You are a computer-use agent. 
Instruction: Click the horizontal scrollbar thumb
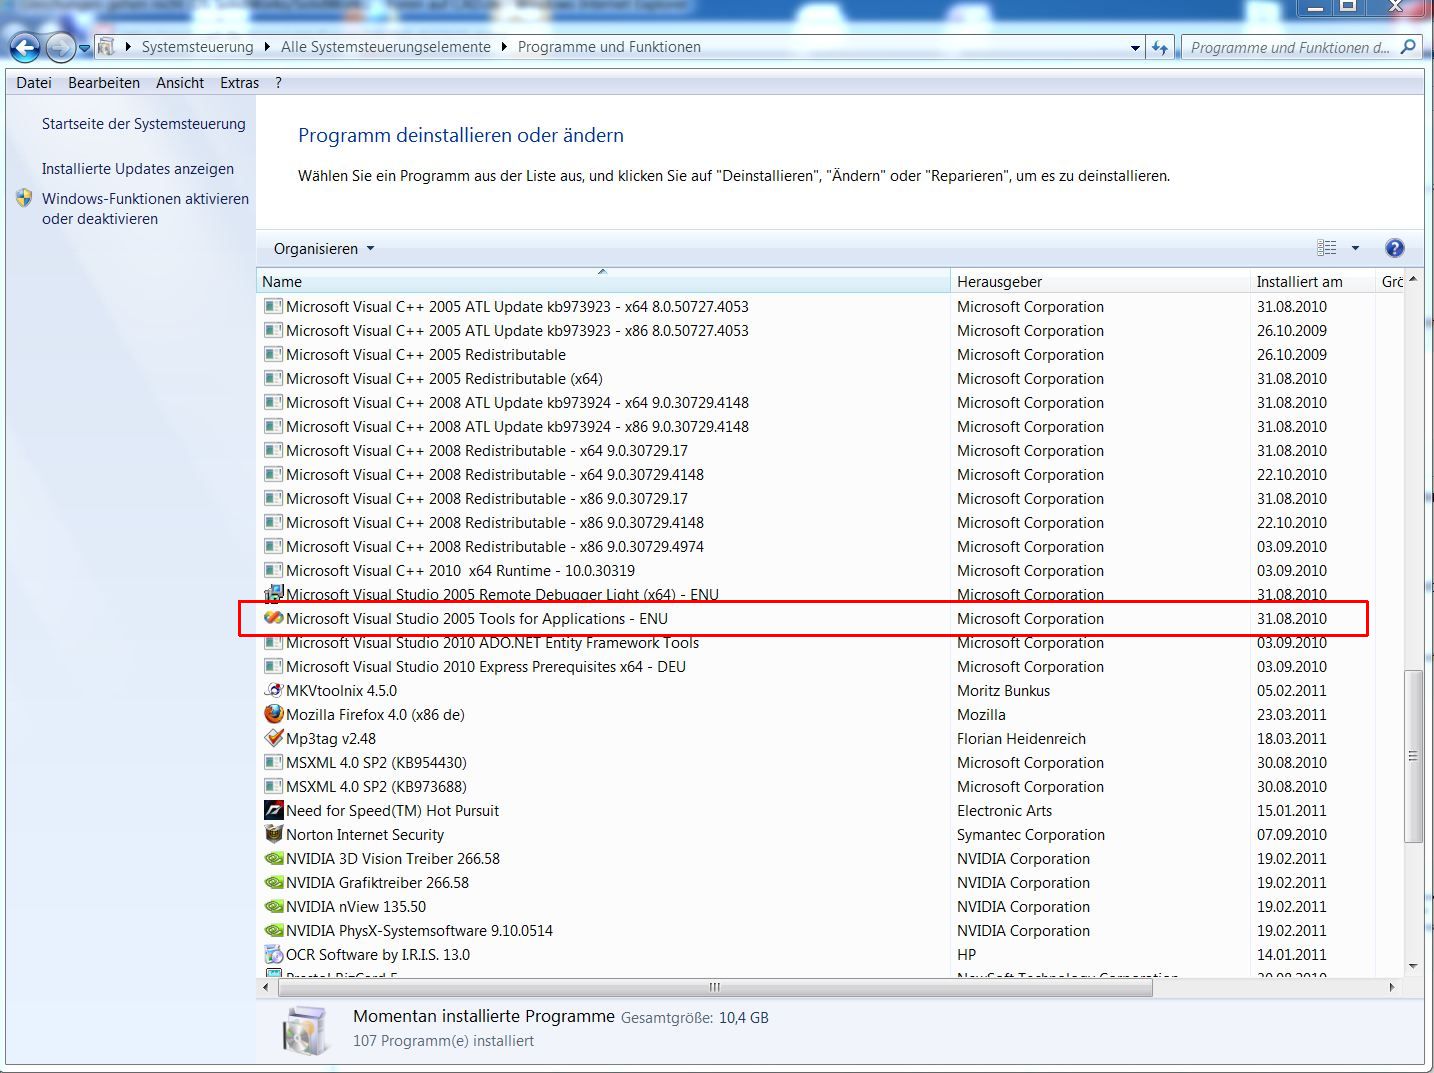[x=714, y=987]
